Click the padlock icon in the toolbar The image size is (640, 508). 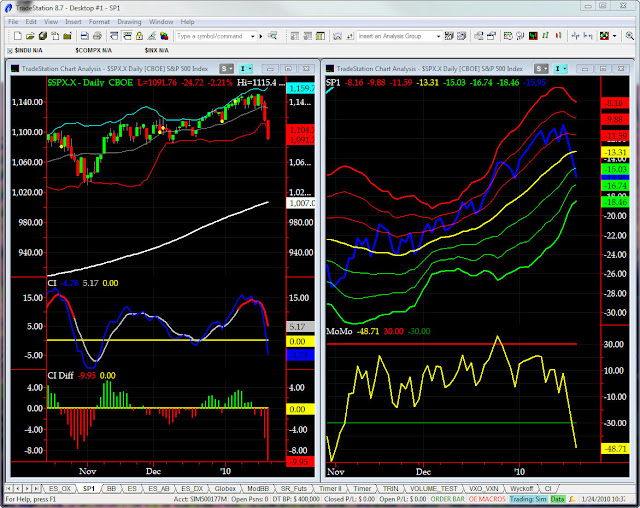pos(139,36)
